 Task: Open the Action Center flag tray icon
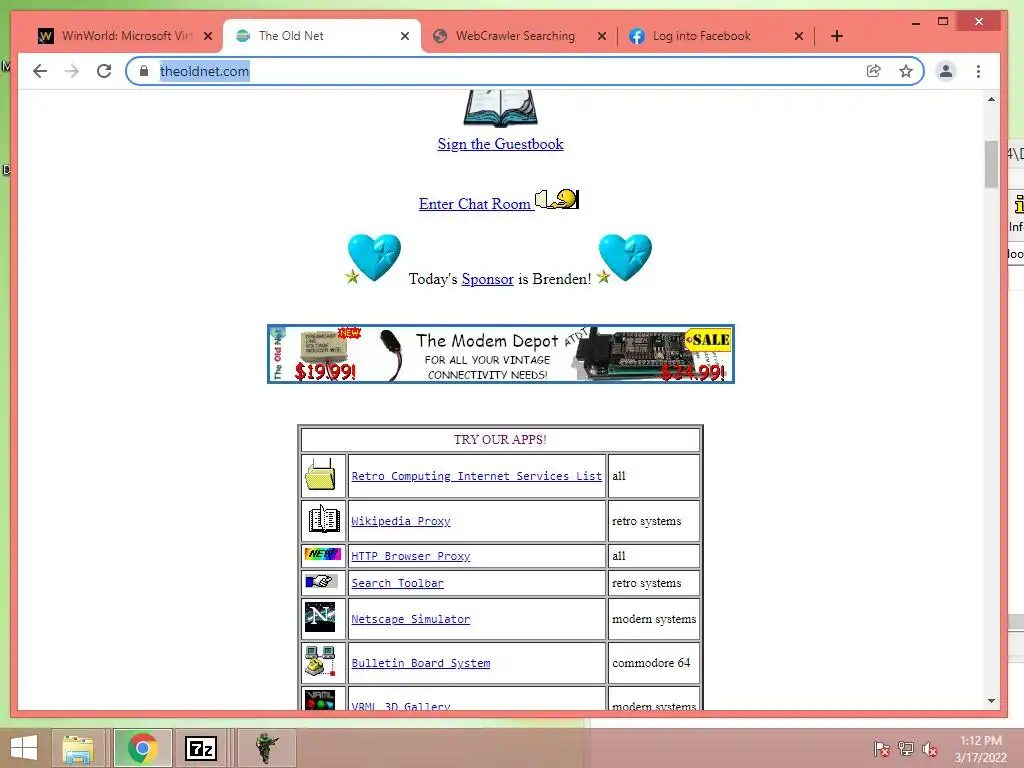tap(882, 749)
